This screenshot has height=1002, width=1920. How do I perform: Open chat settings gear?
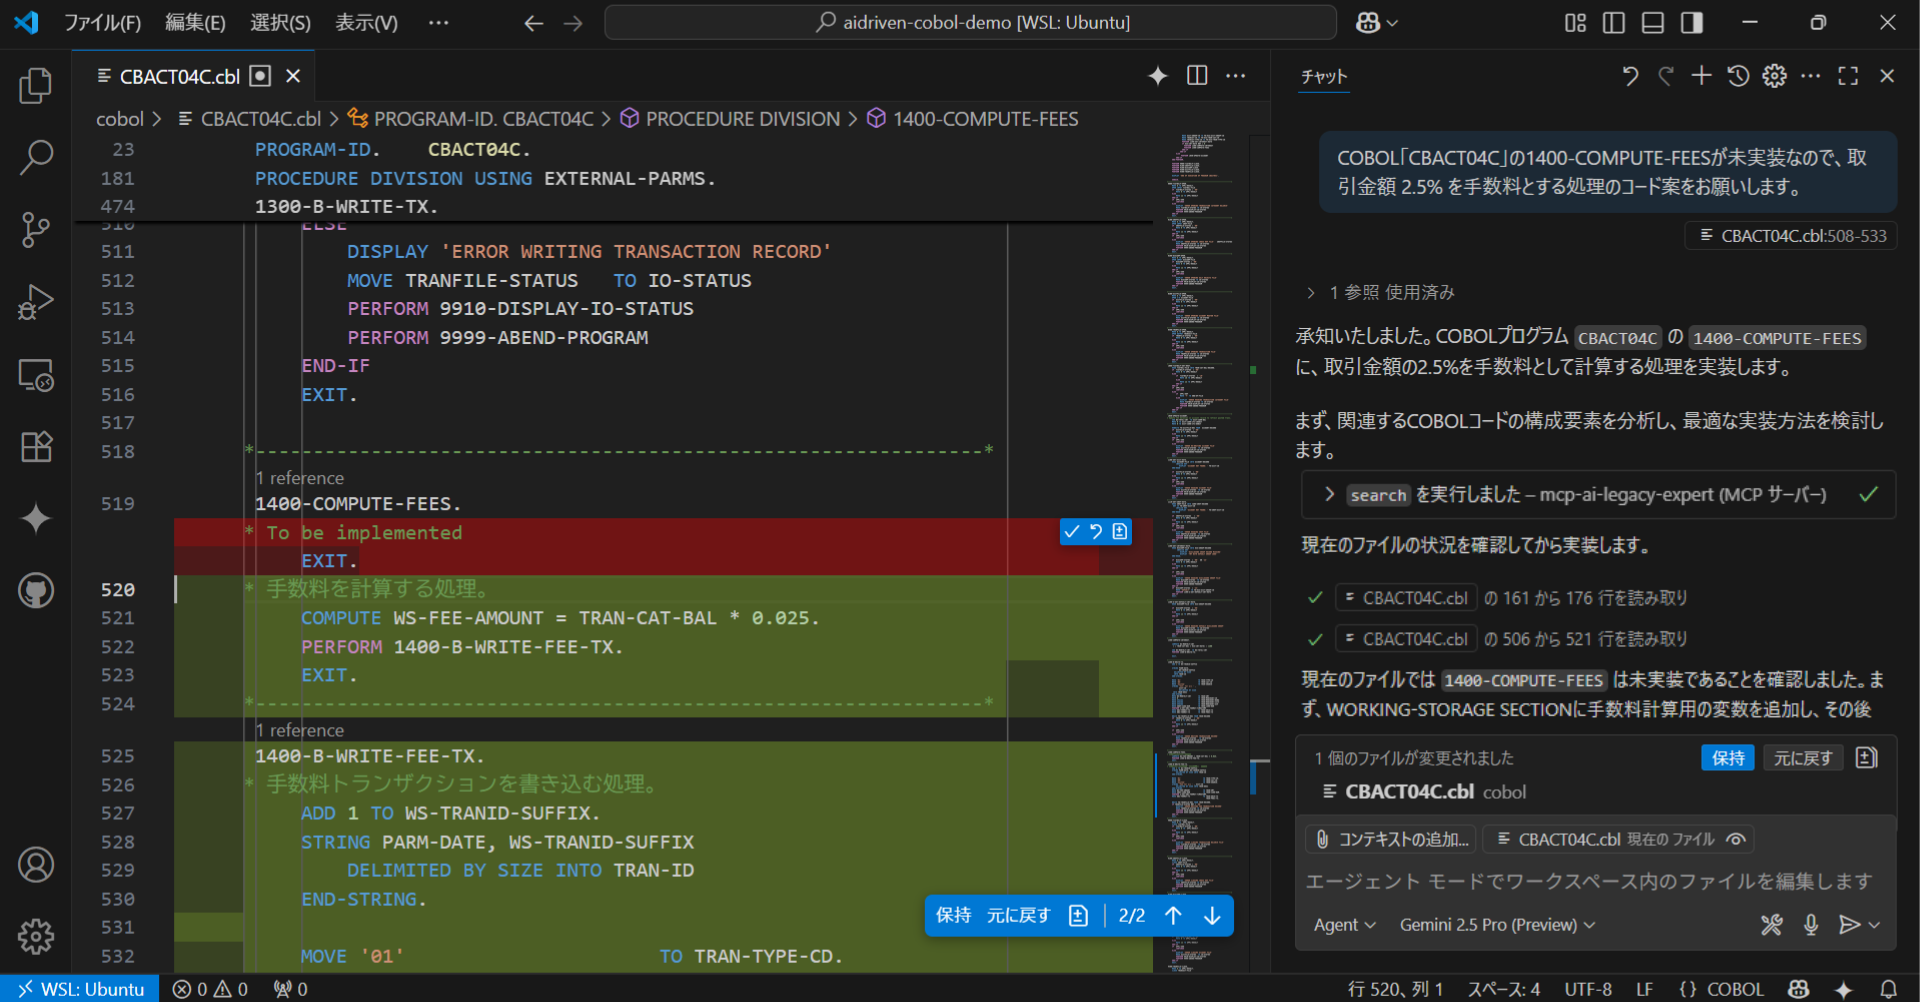(x=1774, y=76)
